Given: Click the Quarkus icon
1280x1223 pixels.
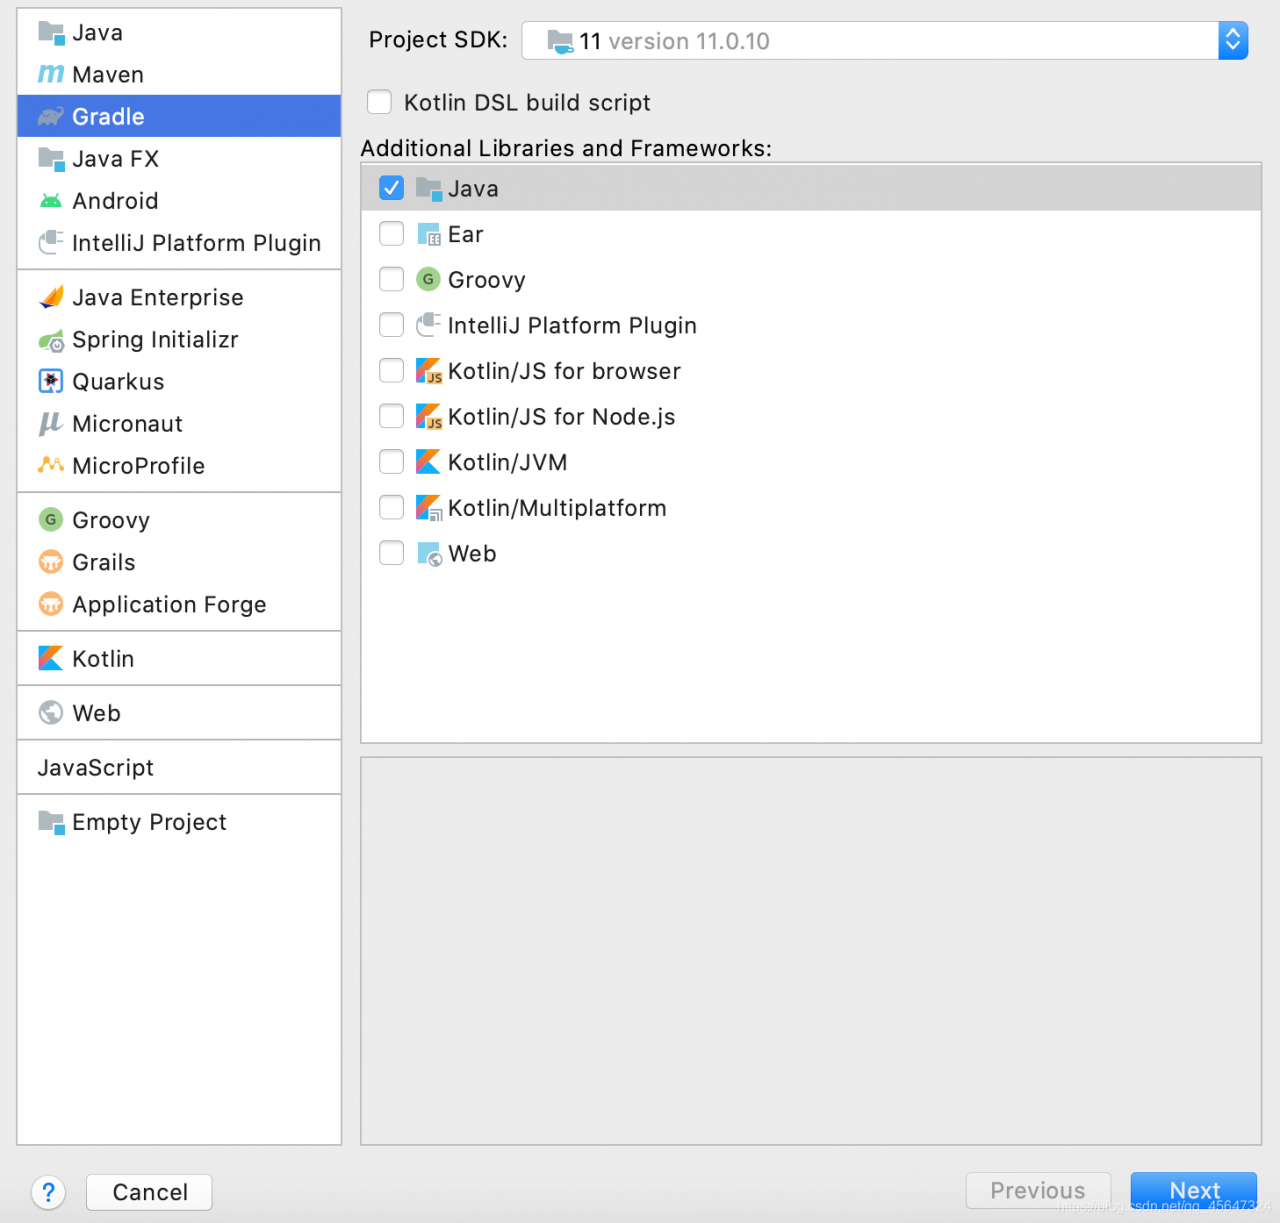Looking at the screenshot, I should [x=51, y=382].
